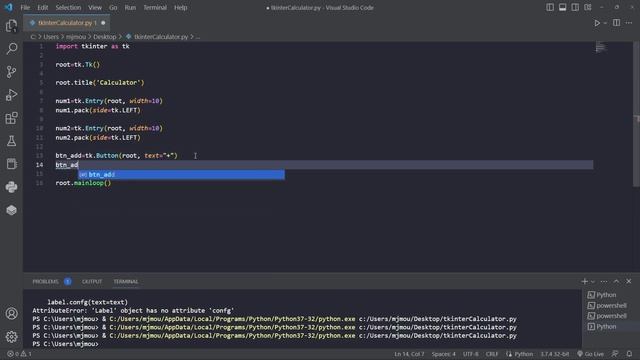Viewport: 640px width, 360px height.
Task: Click line 1 import tkinter code
Action: tap(92, 46)
